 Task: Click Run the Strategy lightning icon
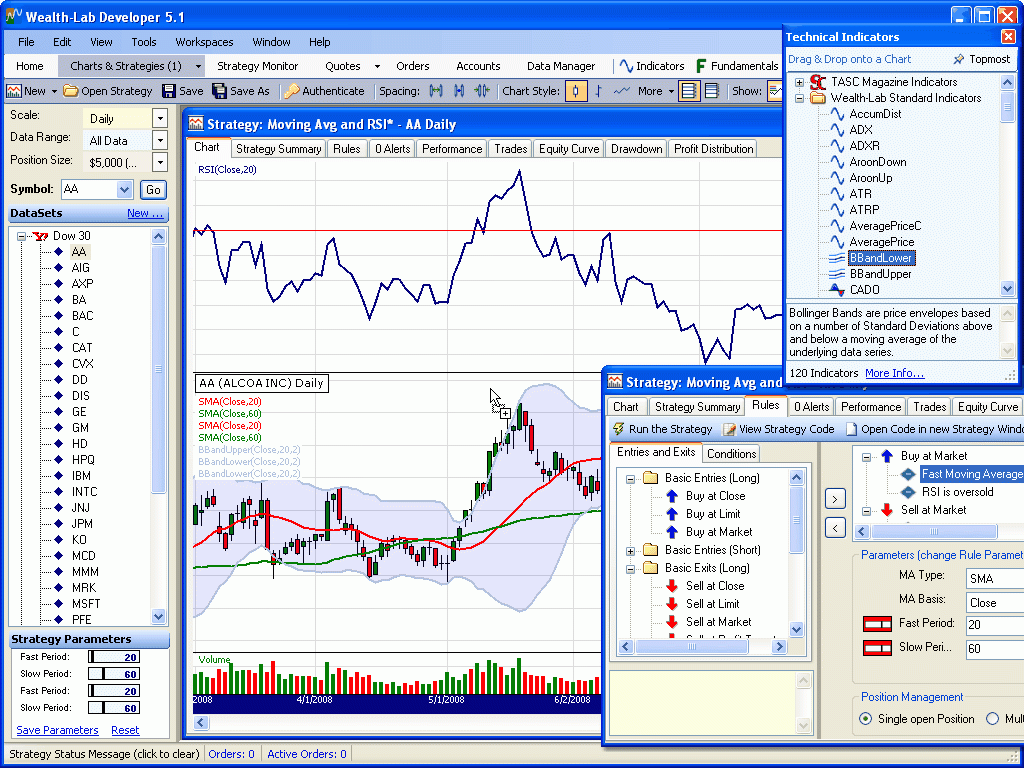[x=619, y=429]
